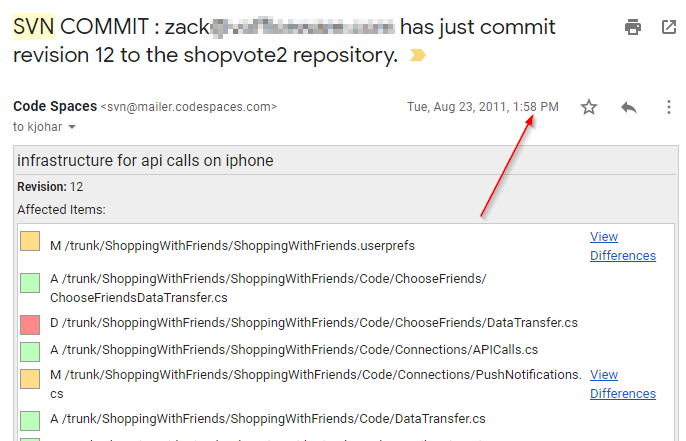The image size is (686, 441).
Task: Click the green swatch beside Code/DataTransfer.cs
Action: tap(30, 420)
